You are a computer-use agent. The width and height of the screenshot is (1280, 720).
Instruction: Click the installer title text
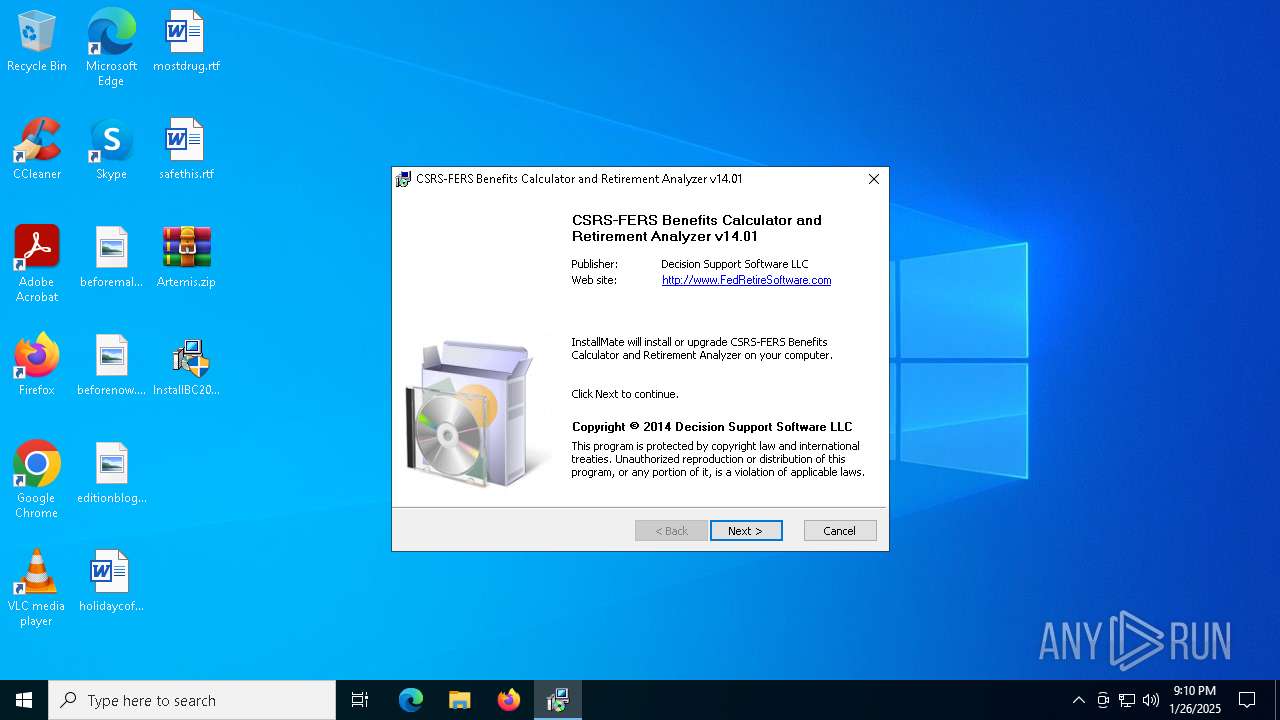point(579,179)
